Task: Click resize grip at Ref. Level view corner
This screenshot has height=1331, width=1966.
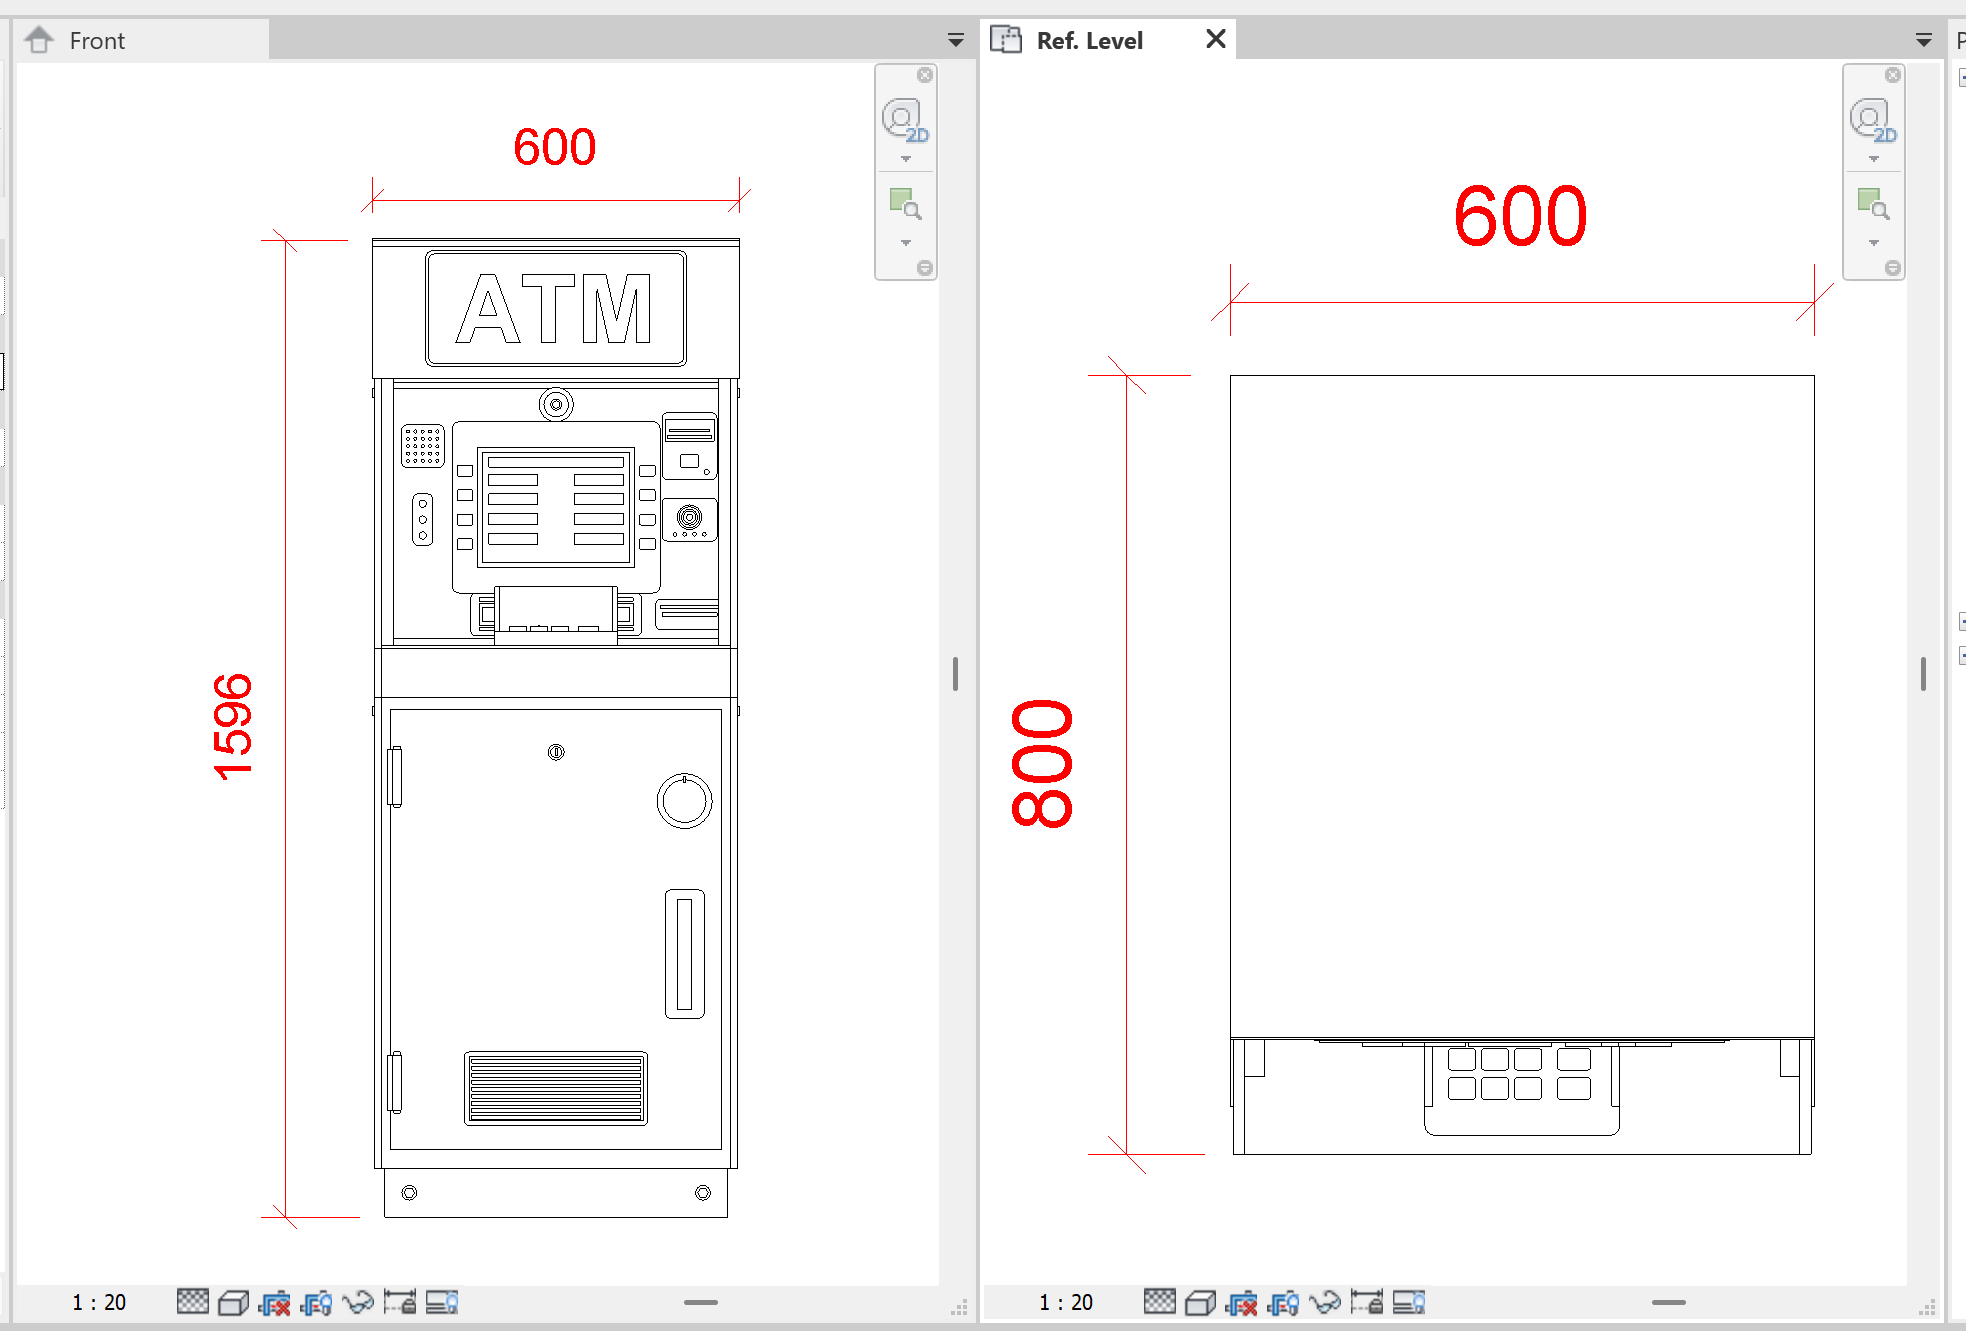Action: [x=1927, y=1307]
